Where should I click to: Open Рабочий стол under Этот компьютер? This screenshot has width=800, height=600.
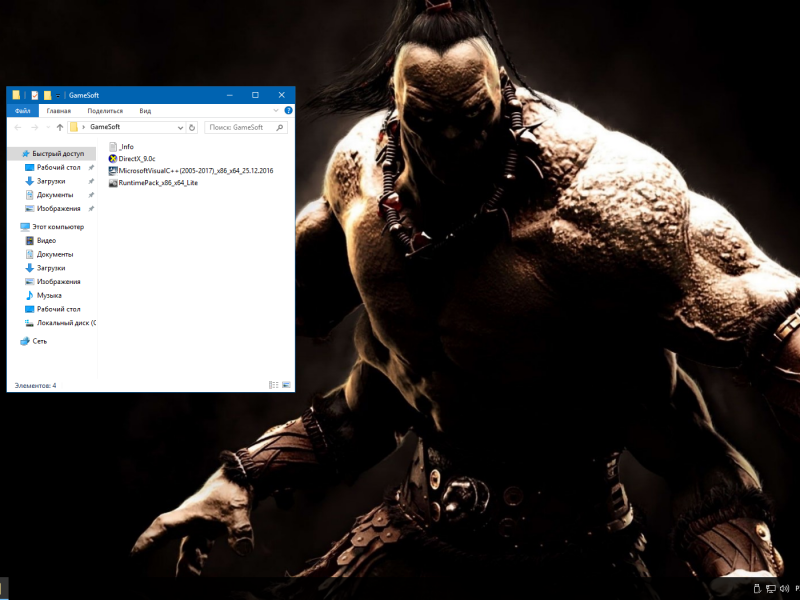click(x=58, y=309)
